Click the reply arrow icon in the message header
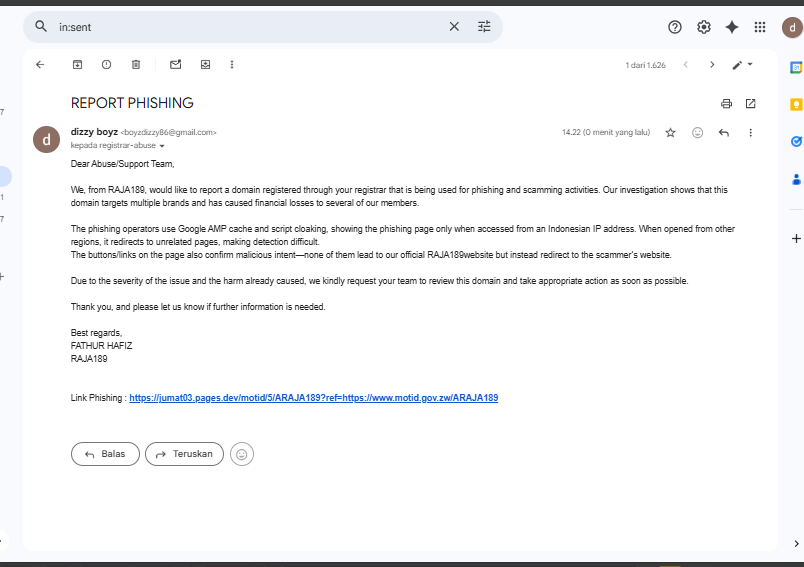Screen dimensions: 804x567 click(723, 133)
